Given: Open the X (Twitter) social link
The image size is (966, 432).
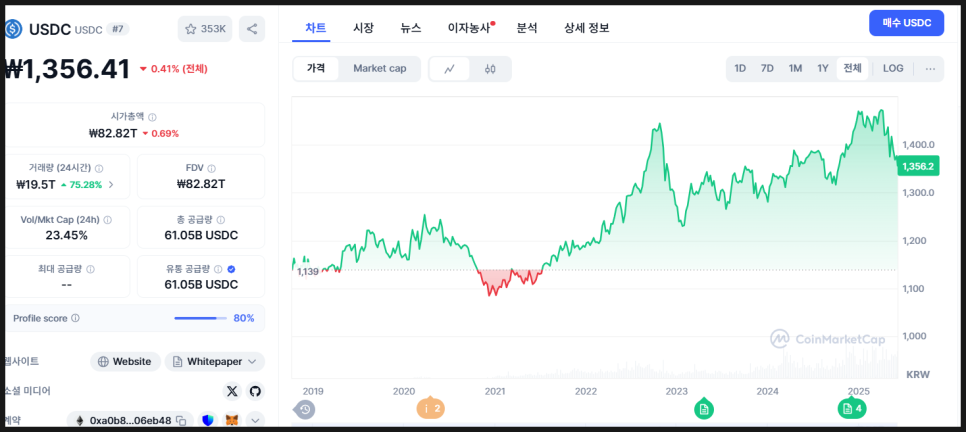Looking at the screenshot, I should (x=232, y=391).
